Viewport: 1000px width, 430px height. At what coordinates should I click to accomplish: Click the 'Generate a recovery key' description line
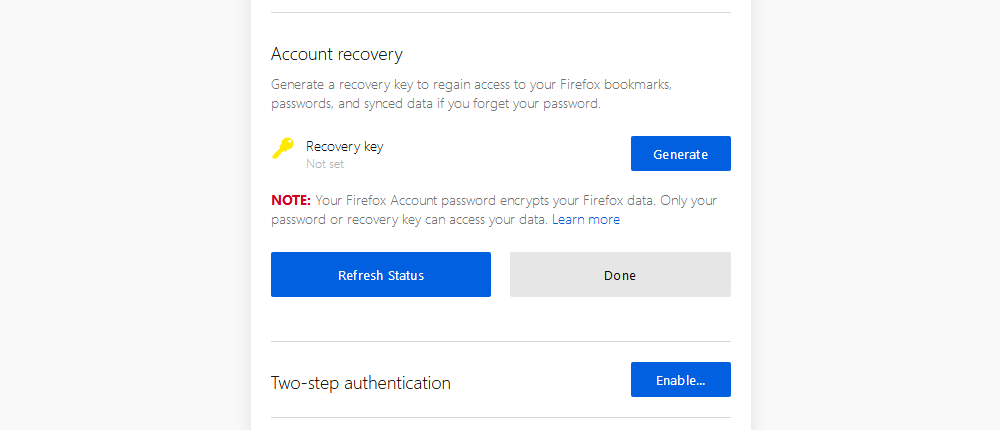(470, 84)
